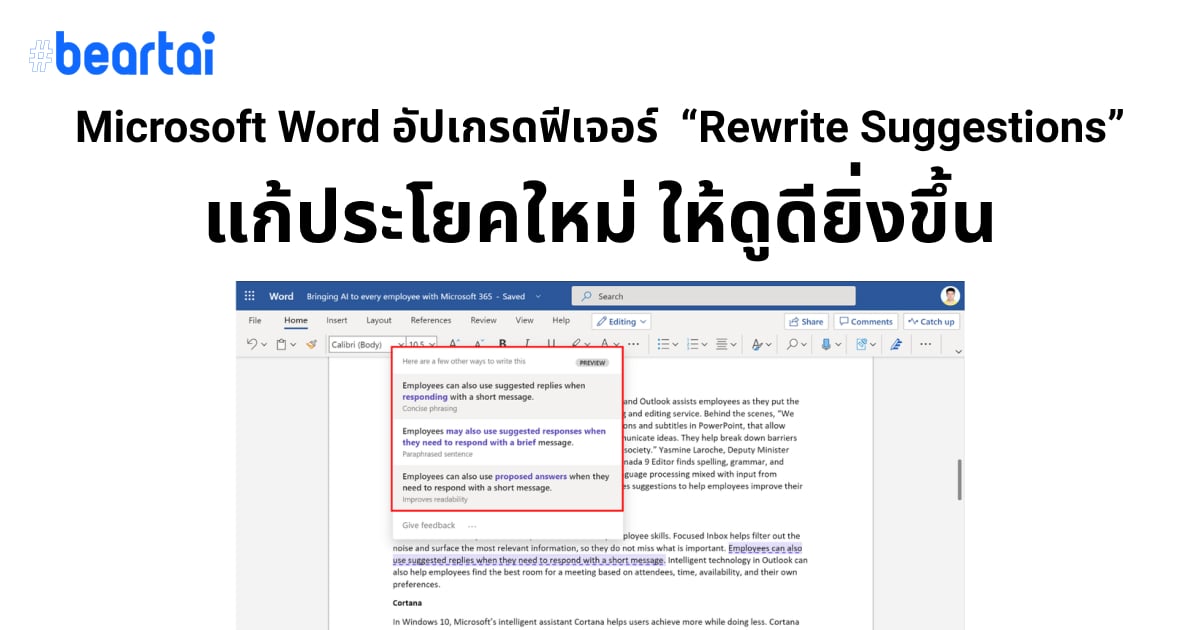Open the Help tab
The image size is (1200, 630).
561,321
